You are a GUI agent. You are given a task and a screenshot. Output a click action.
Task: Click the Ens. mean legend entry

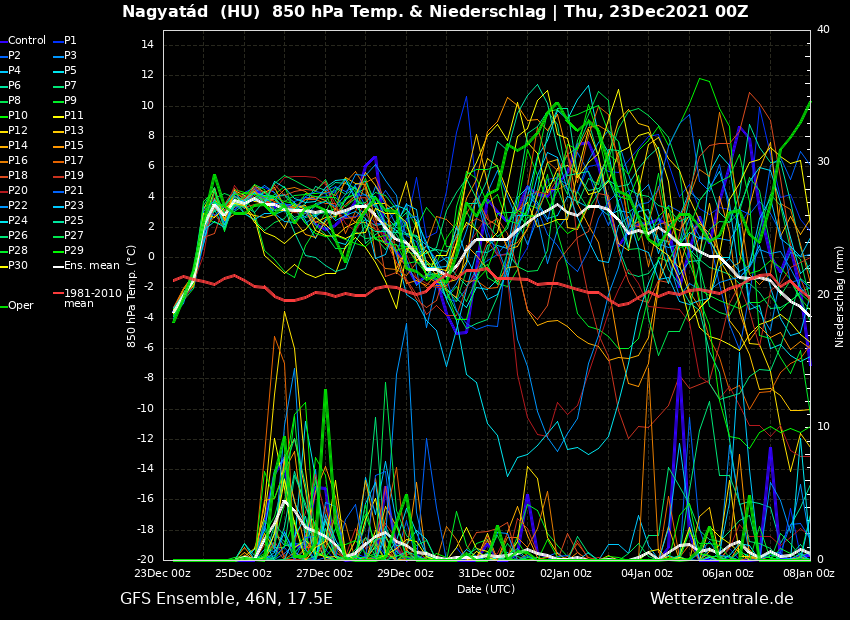[x=91, y=266]
